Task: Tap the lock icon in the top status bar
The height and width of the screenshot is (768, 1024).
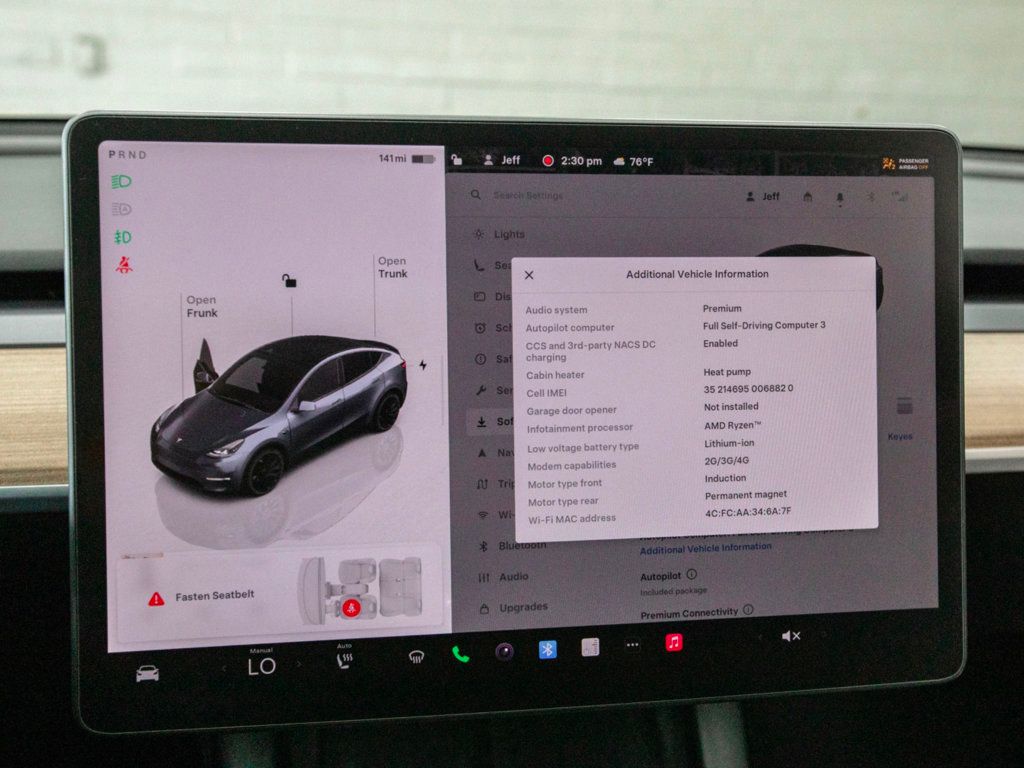Action: tap(457, 159)
